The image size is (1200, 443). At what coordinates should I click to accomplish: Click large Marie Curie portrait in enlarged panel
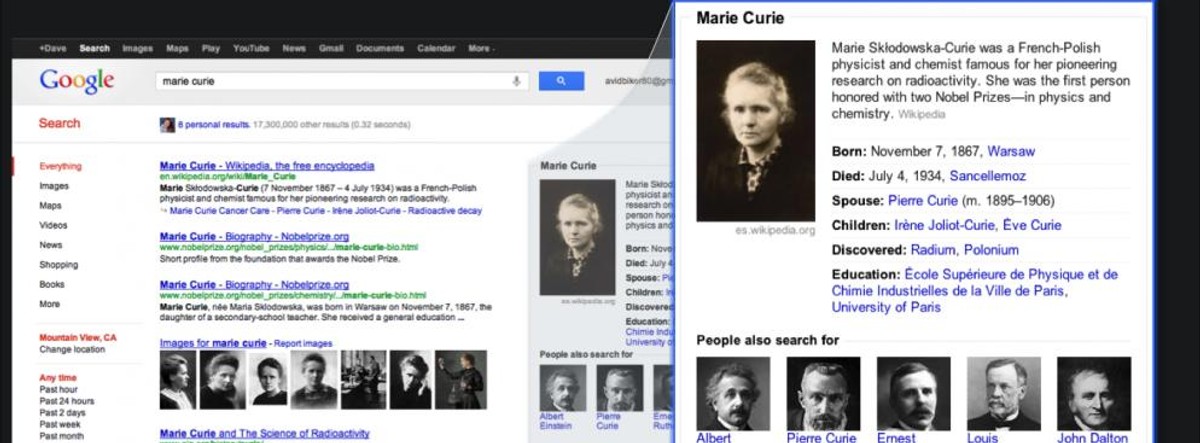pyautogui.click(x=755, y=131)
